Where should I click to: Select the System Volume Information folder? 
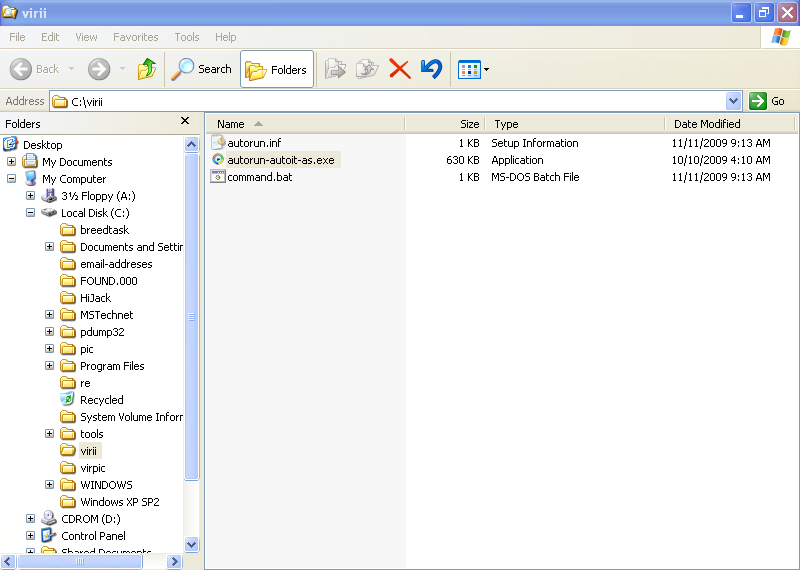click(121, 417)
